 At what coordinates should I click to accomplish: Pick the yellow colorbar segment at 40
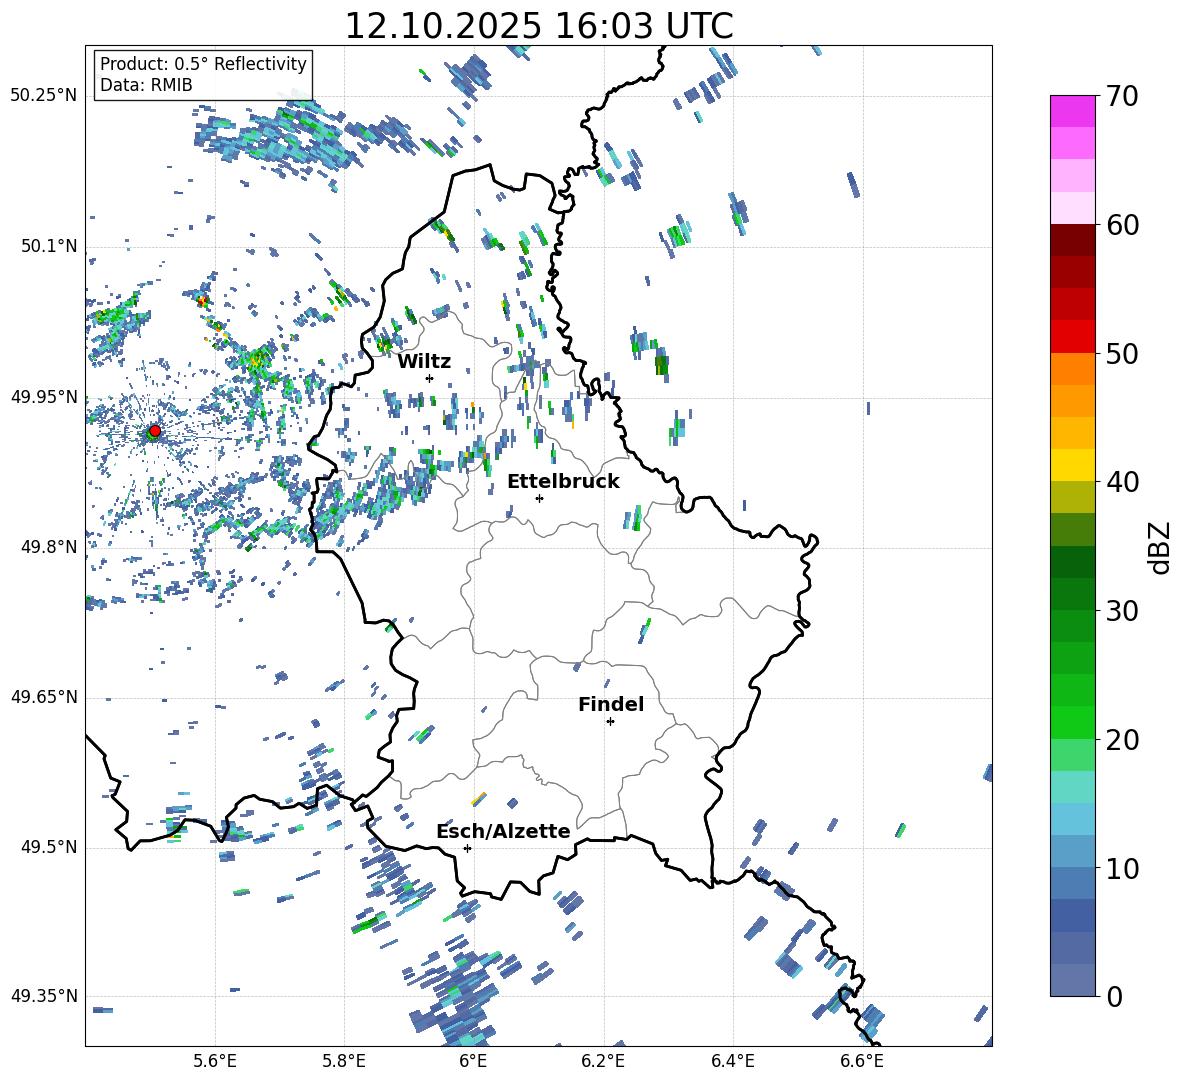pos(1072,465)
